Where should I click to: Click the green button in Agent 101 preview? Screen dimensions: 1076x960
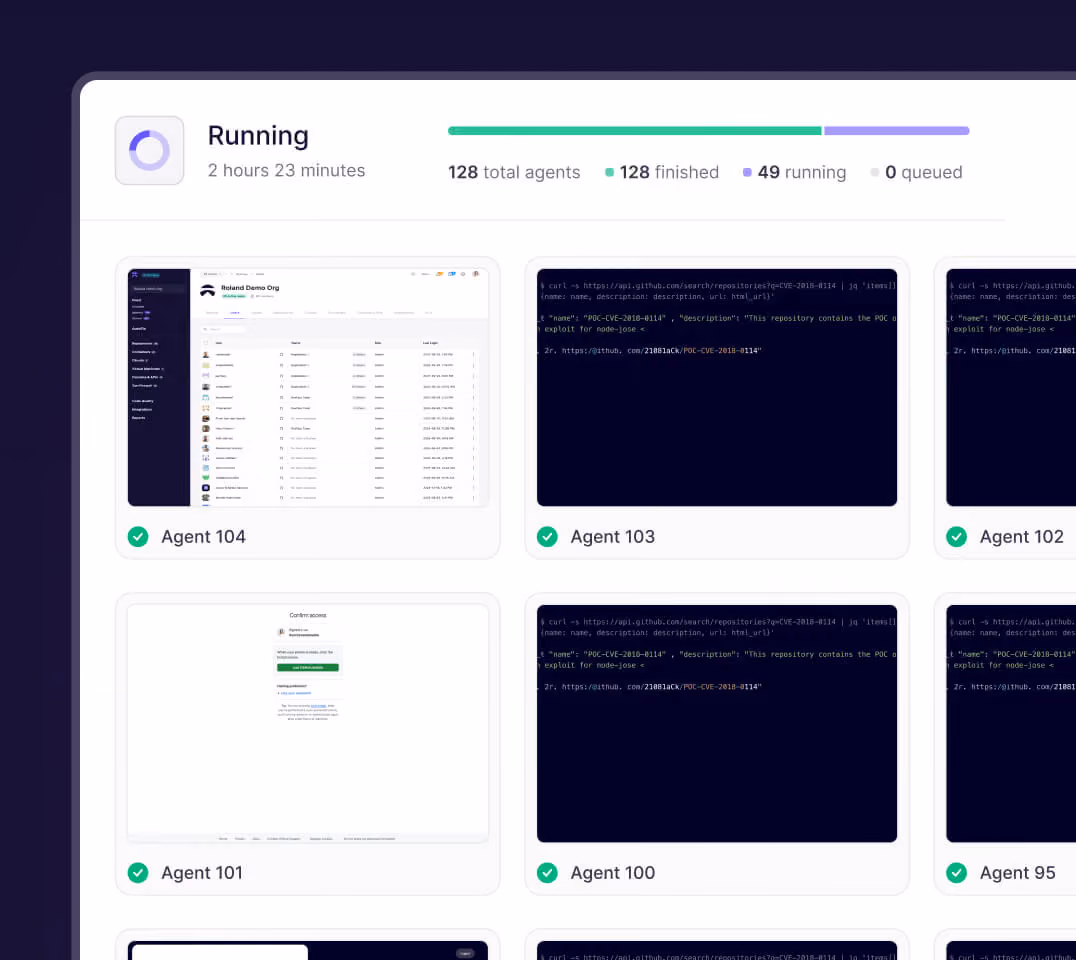pos(307,667)
